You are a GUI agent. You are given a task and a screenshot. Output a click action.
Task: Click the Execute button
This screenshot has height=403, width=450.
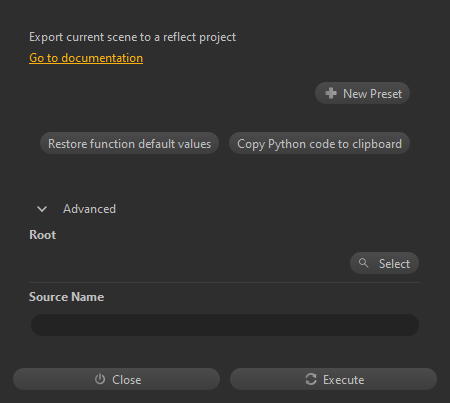(333, 379)
